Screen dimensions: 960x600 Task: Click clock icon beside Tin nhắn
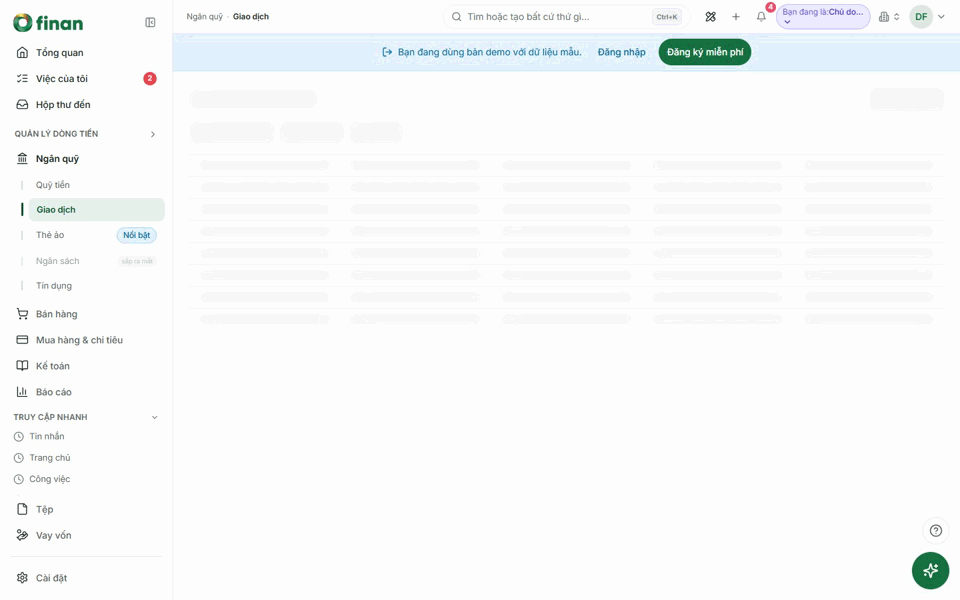click(x=19, y=437)
